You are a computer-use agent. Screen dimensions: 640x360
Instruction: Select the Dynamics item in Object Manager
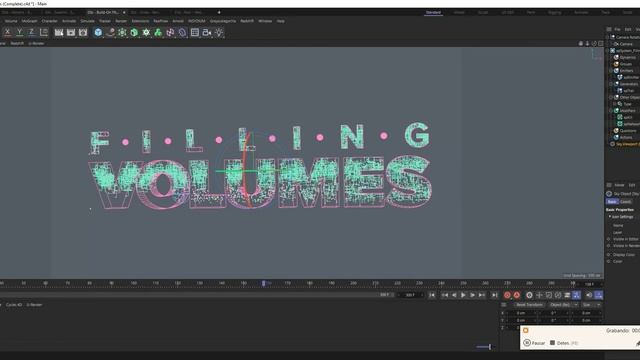pos(628,58)
